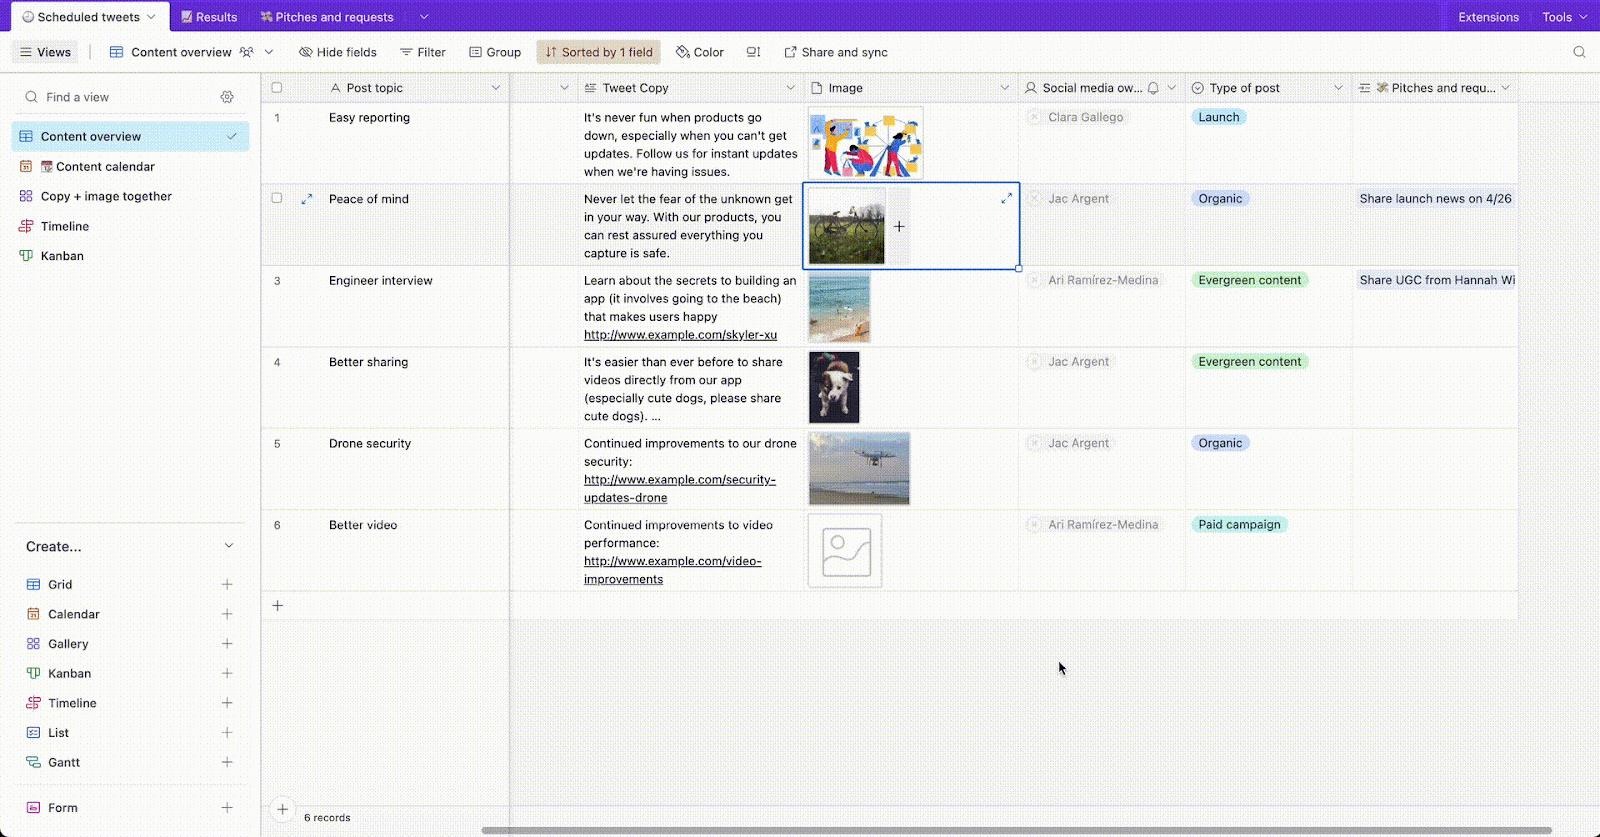Click plus next to Grid view
The height and width of the screenshot is (837, 1600).
pos(227,584)
